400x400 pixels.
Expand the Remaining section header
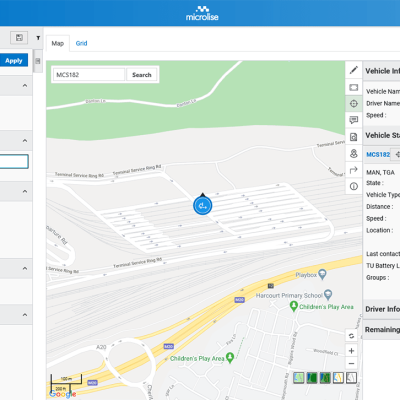[382, 329]
